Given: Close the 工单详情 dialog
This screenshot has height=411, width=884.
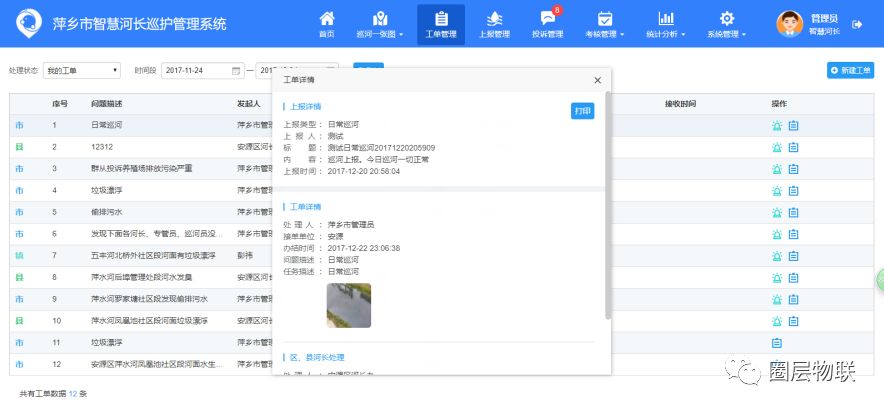Looking at the screenshot, I should coord(598,80).
